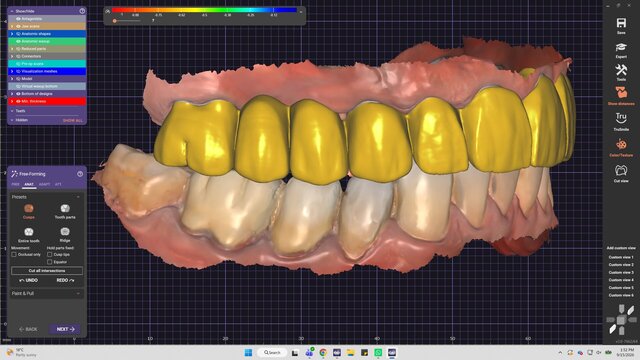Toggle visibility eye for Jaw scans
The width and height of the screenshot is (640, 360).
(x=18, y=26)
